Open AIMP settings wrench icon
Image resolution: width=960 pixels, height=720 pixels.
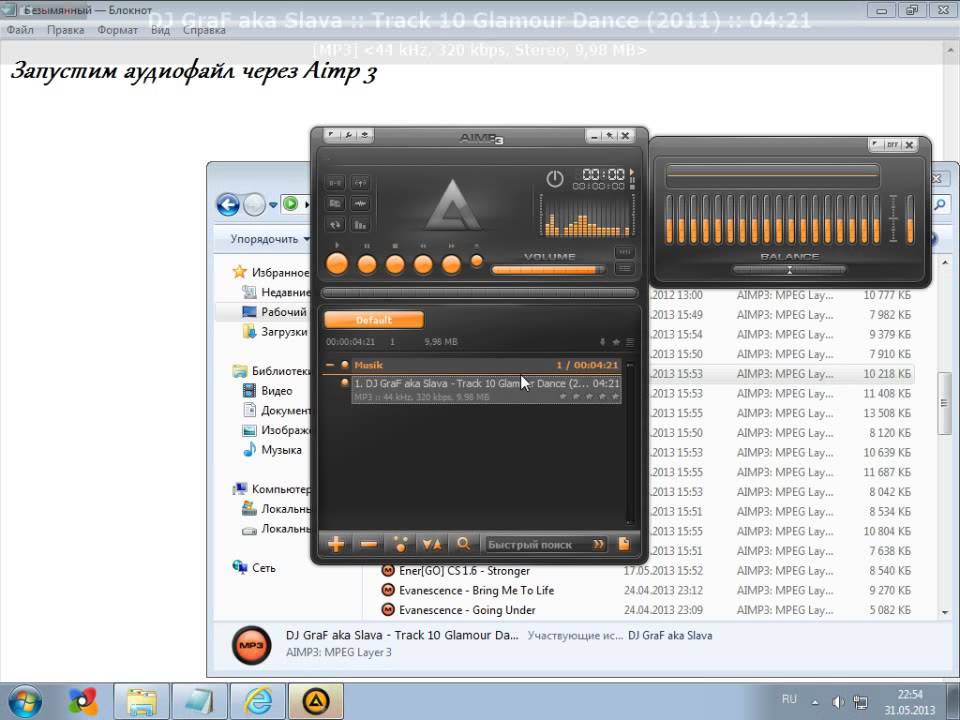(x=348, y=135)
